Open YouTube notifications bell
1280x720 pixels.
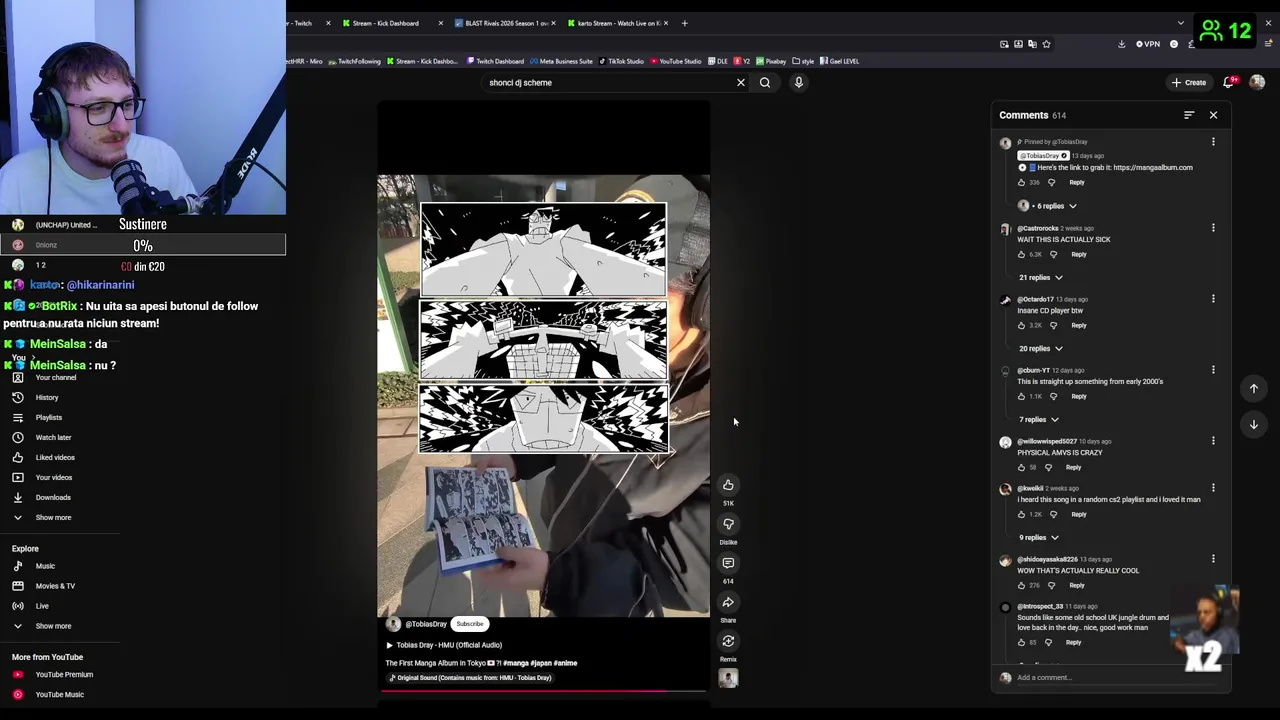tap(1229, 82)
